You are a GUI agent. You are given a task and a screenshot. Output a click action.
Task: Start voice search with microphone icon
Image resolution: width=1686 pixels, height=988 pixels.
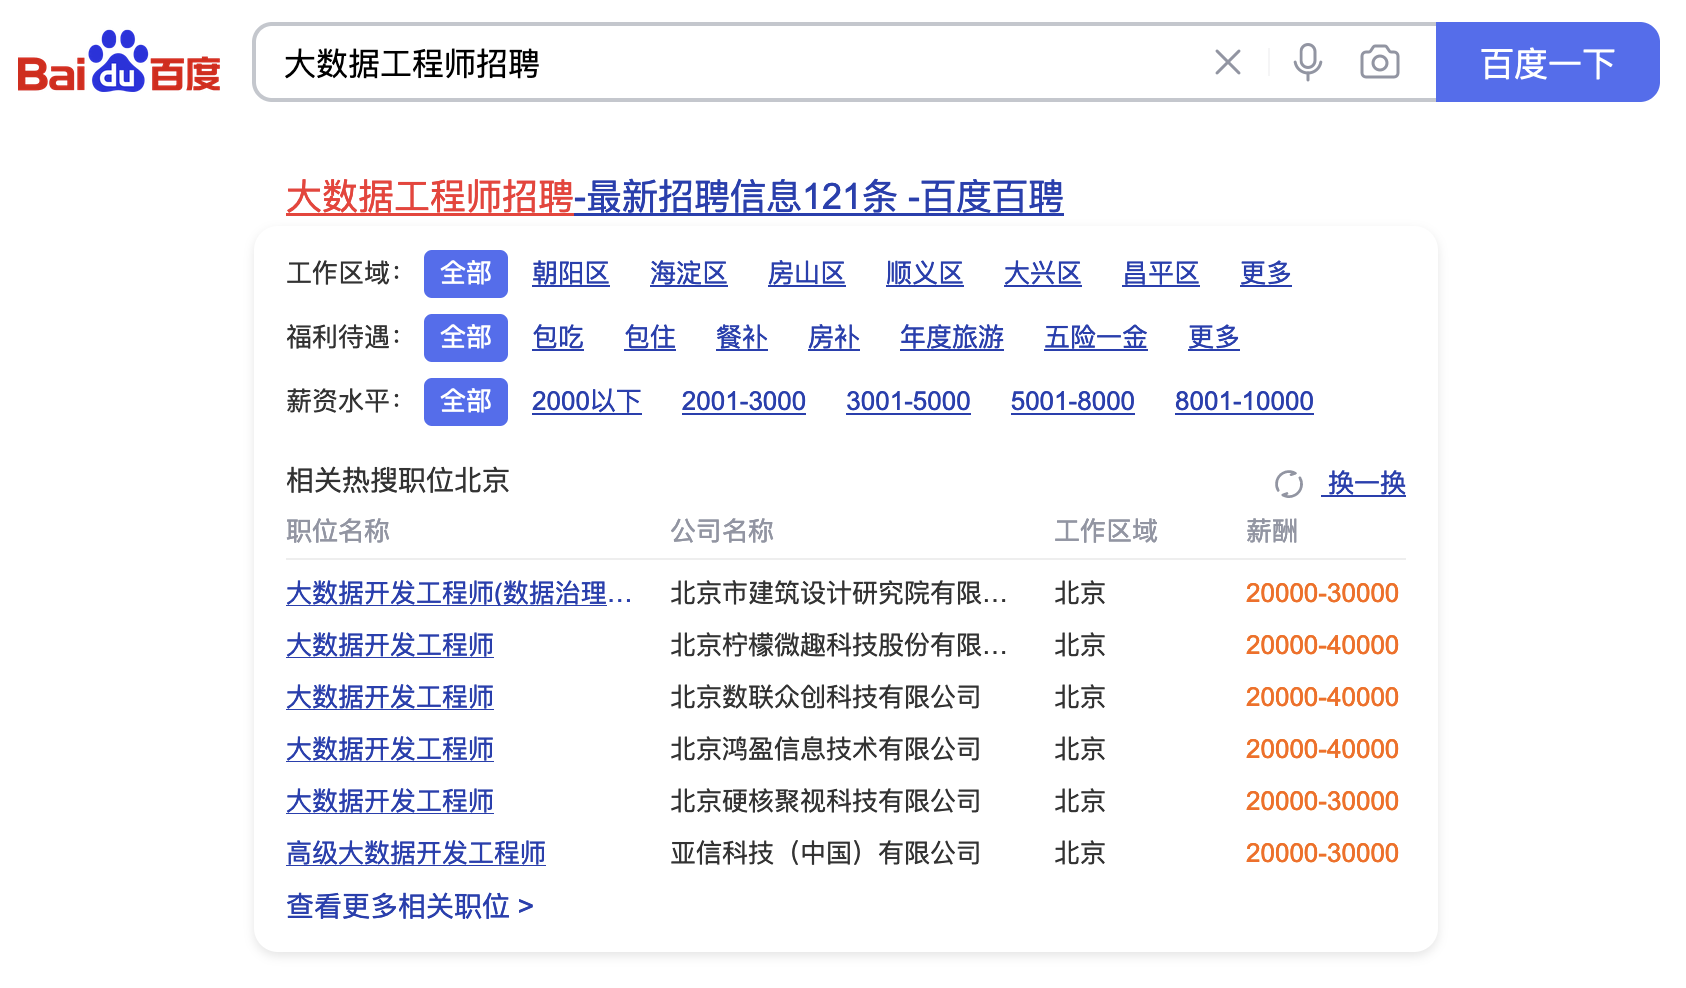tap(1307, 63)
